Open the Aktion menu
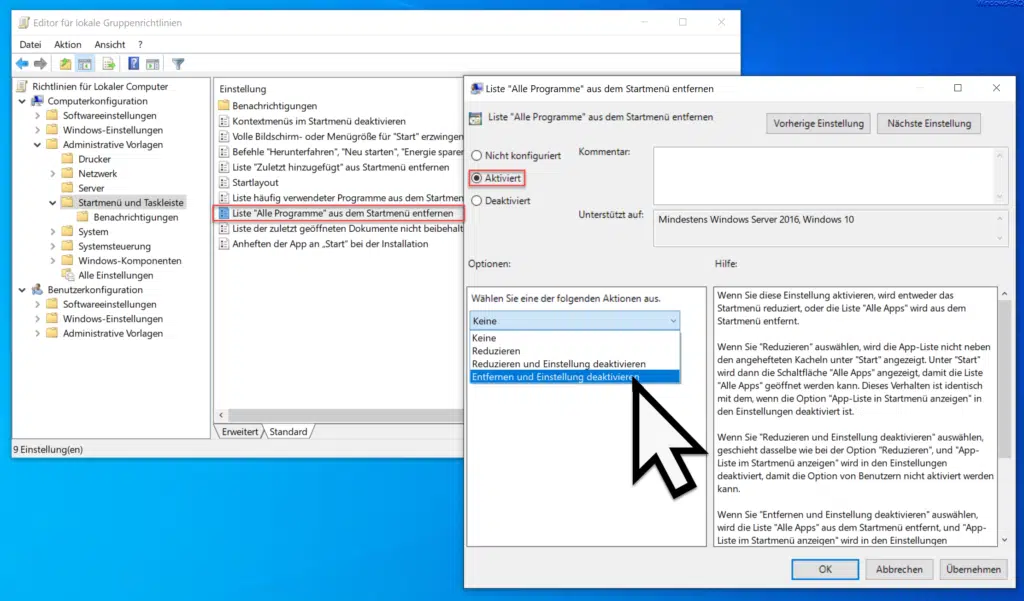This screenshot has height=601, width=1024. pos(68,45)
